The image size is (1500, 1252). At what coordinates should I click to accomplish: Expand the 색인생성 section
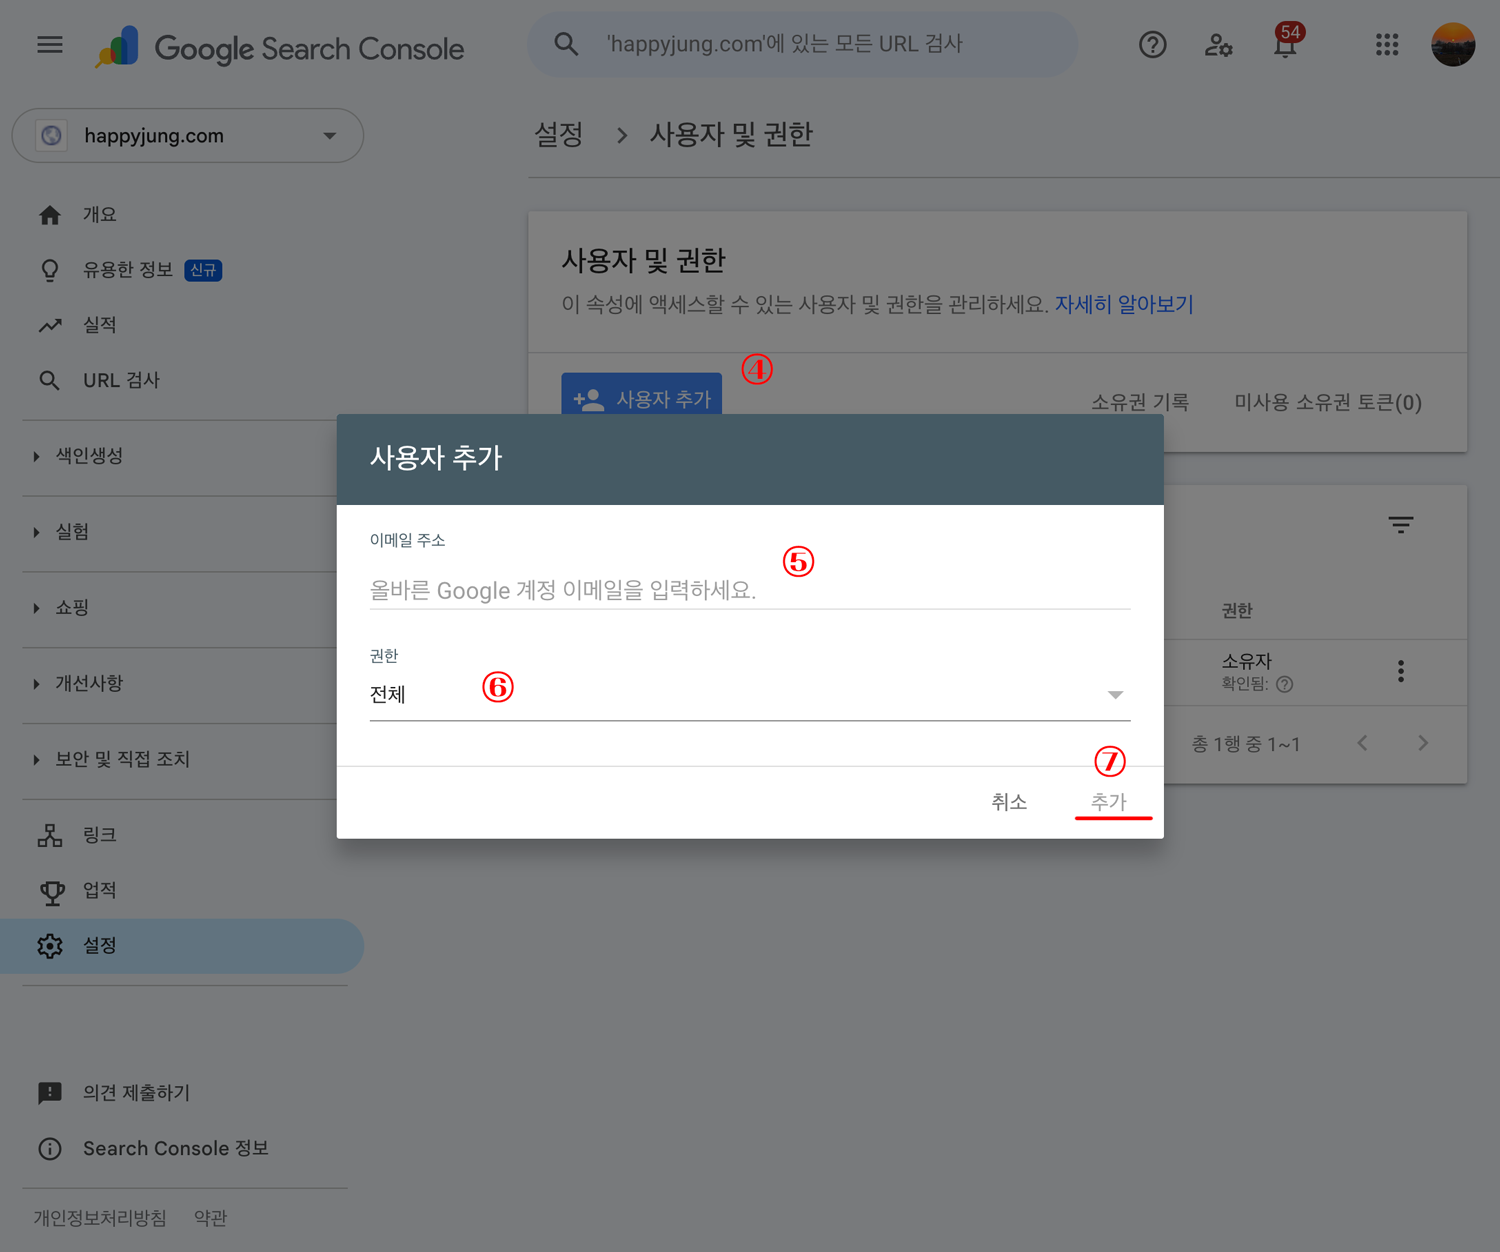pos(88,456)
